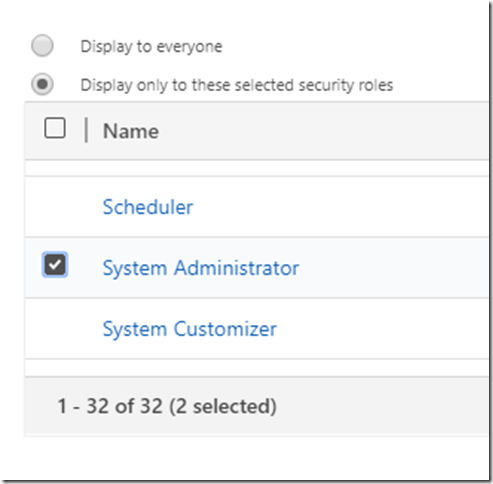Click the Display to everyone label text

pos(151,46)
